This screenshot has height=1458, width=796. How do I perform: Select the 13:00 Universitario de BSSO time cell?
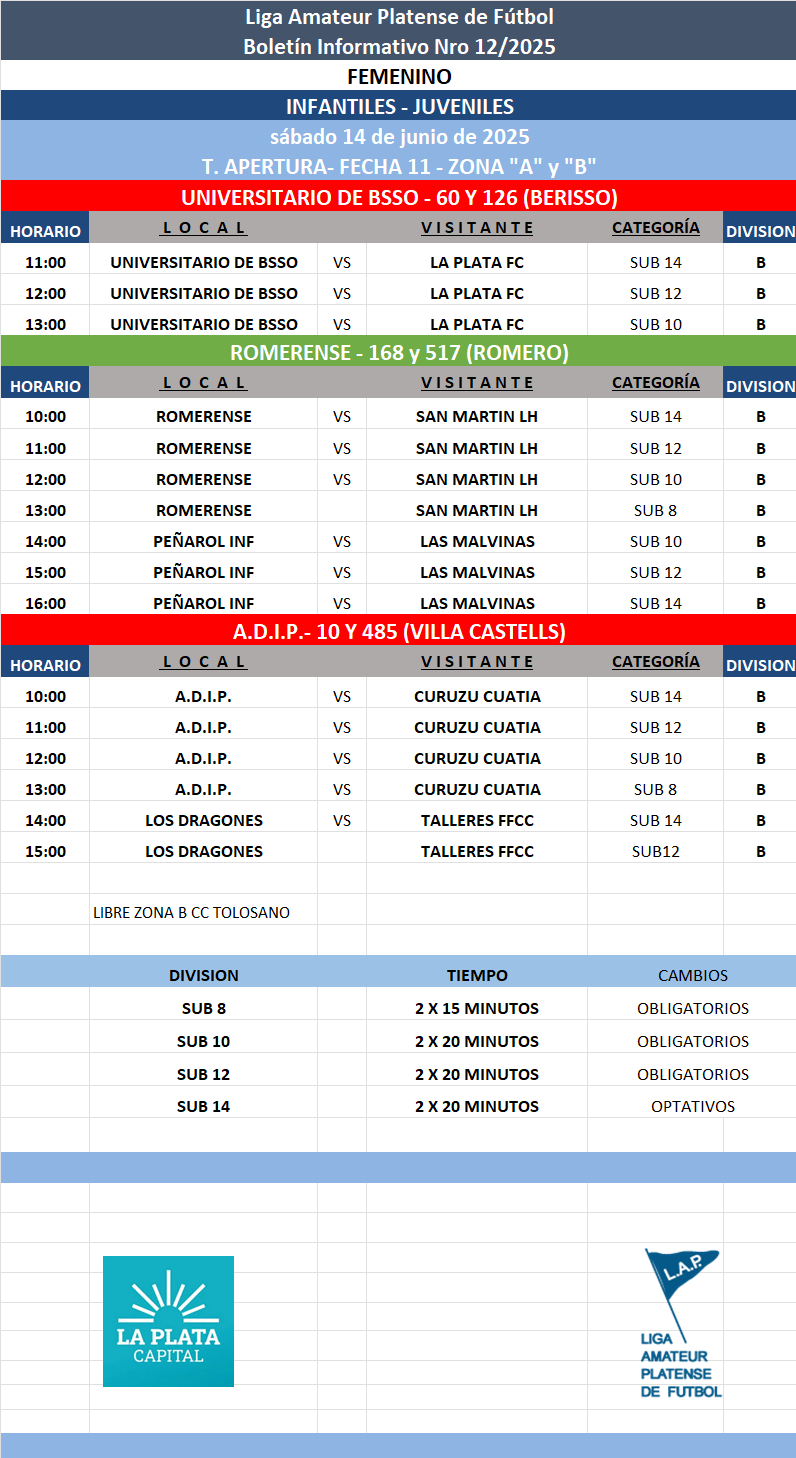point(45,324)
